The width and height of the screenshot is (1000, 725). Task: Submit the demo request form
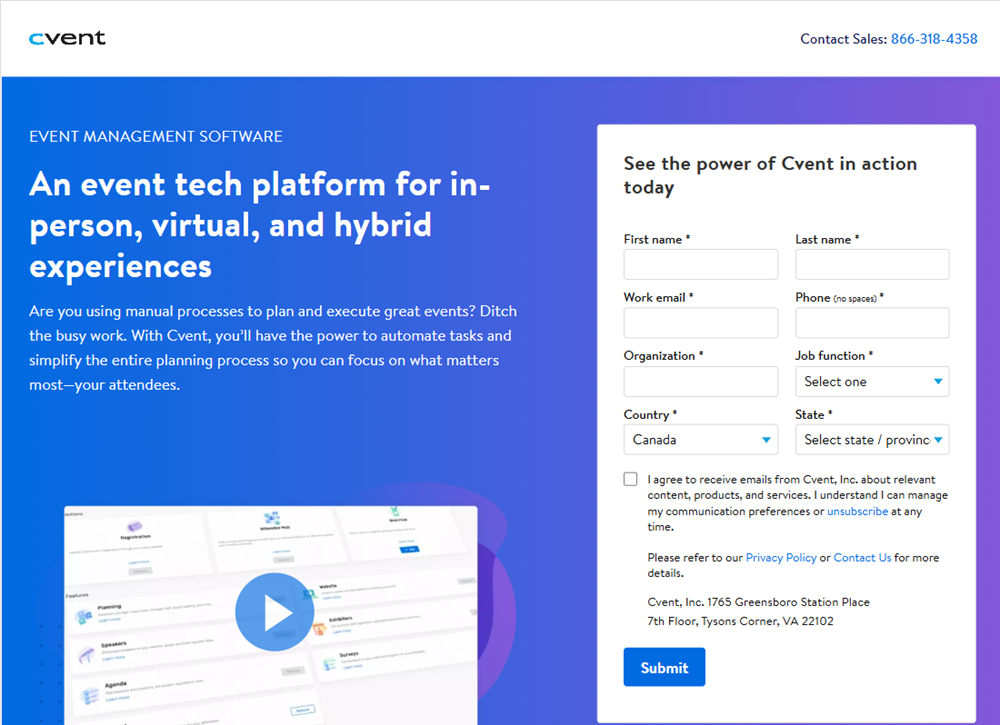click(x=664, y=667)
